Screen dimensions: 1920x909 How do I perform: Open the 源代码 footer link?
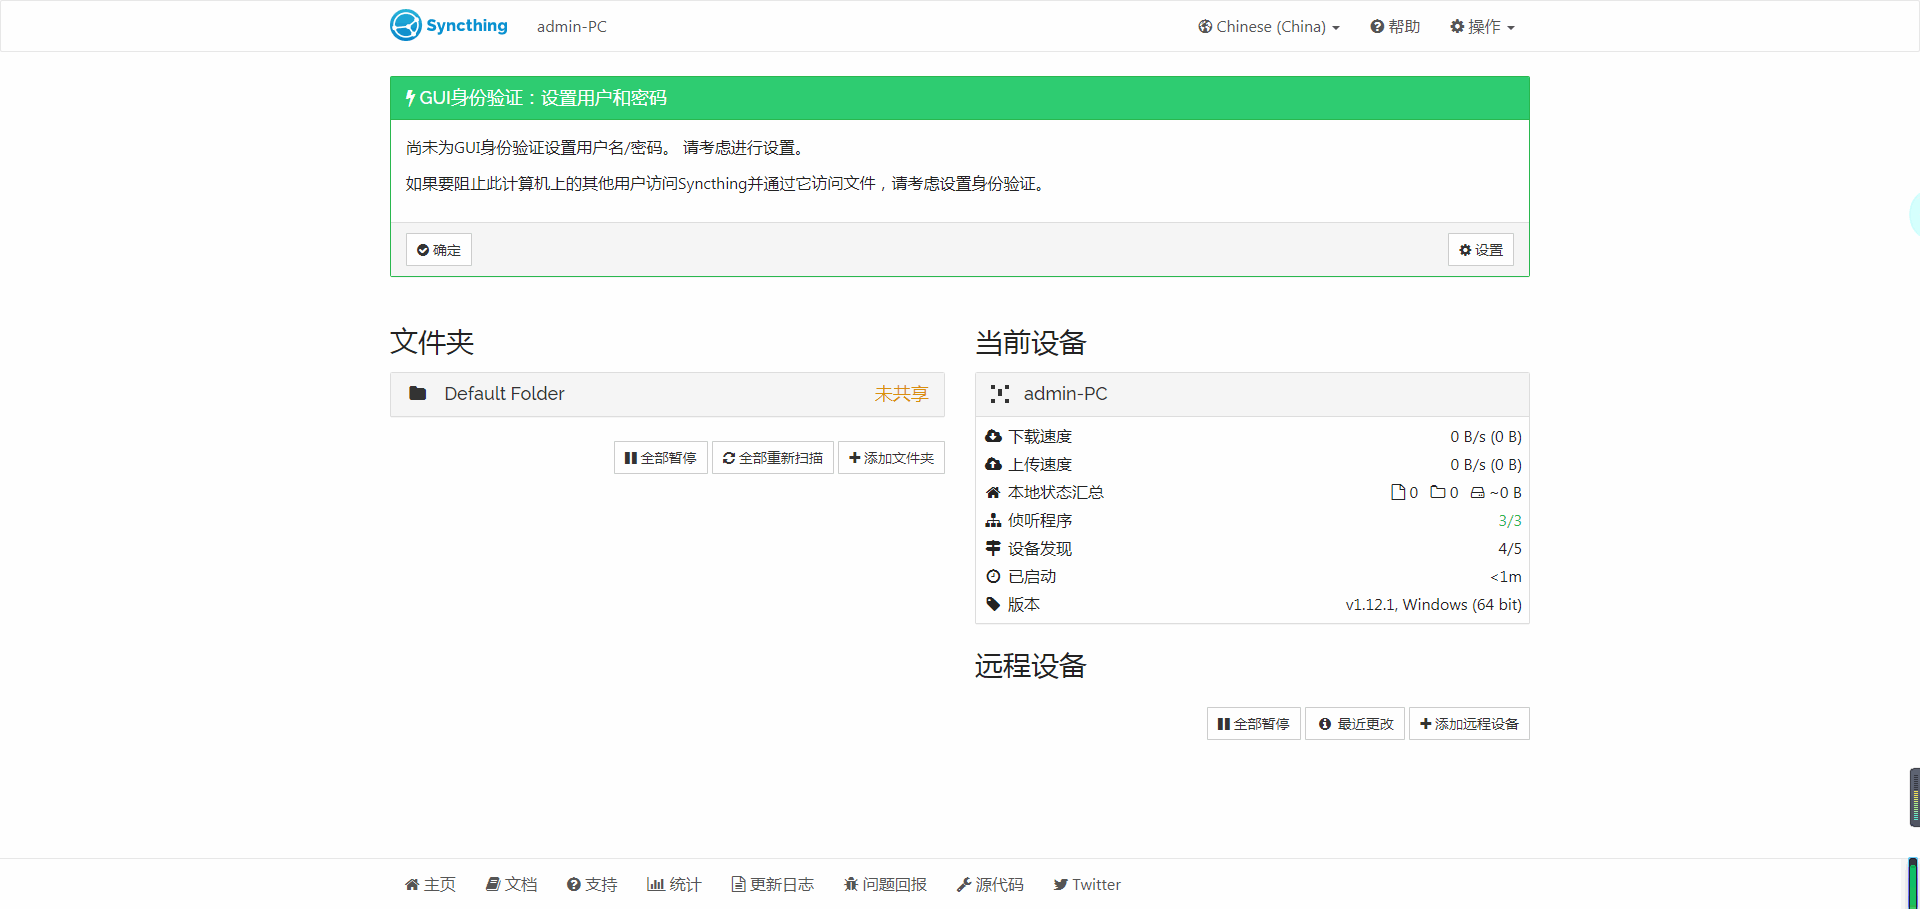991,884
